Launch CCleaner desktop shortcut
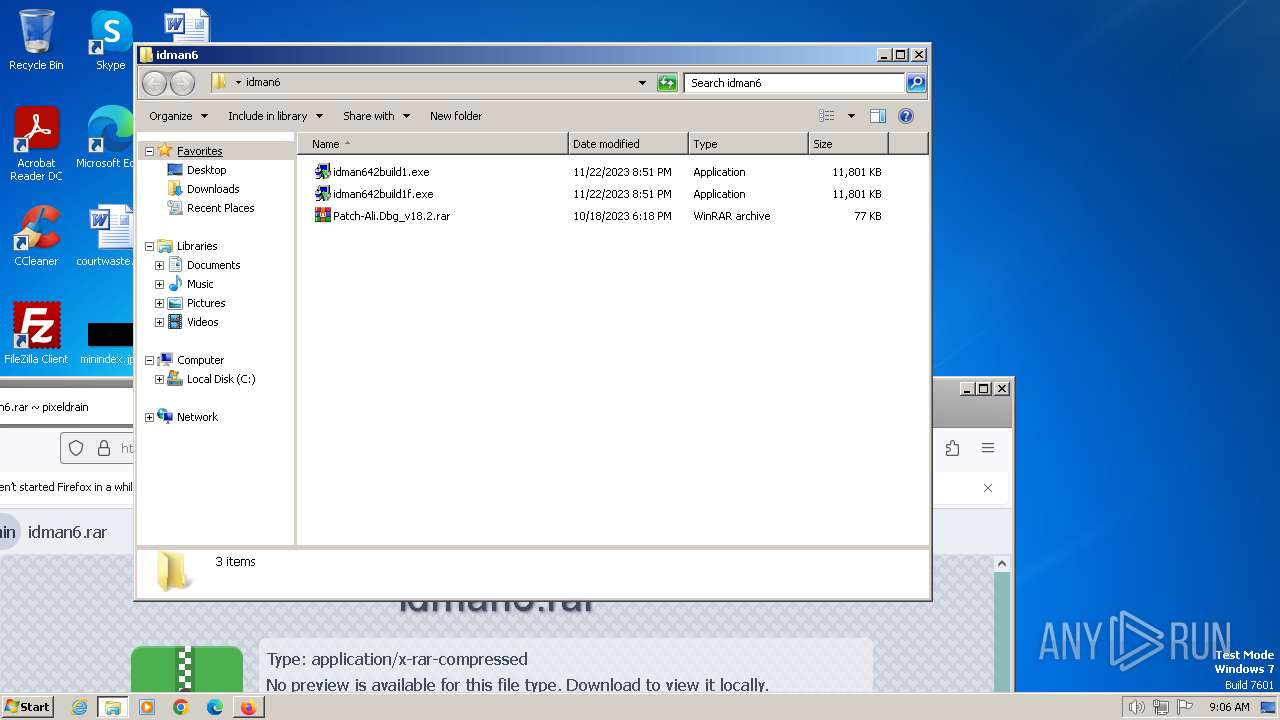 tap(36, 236)
